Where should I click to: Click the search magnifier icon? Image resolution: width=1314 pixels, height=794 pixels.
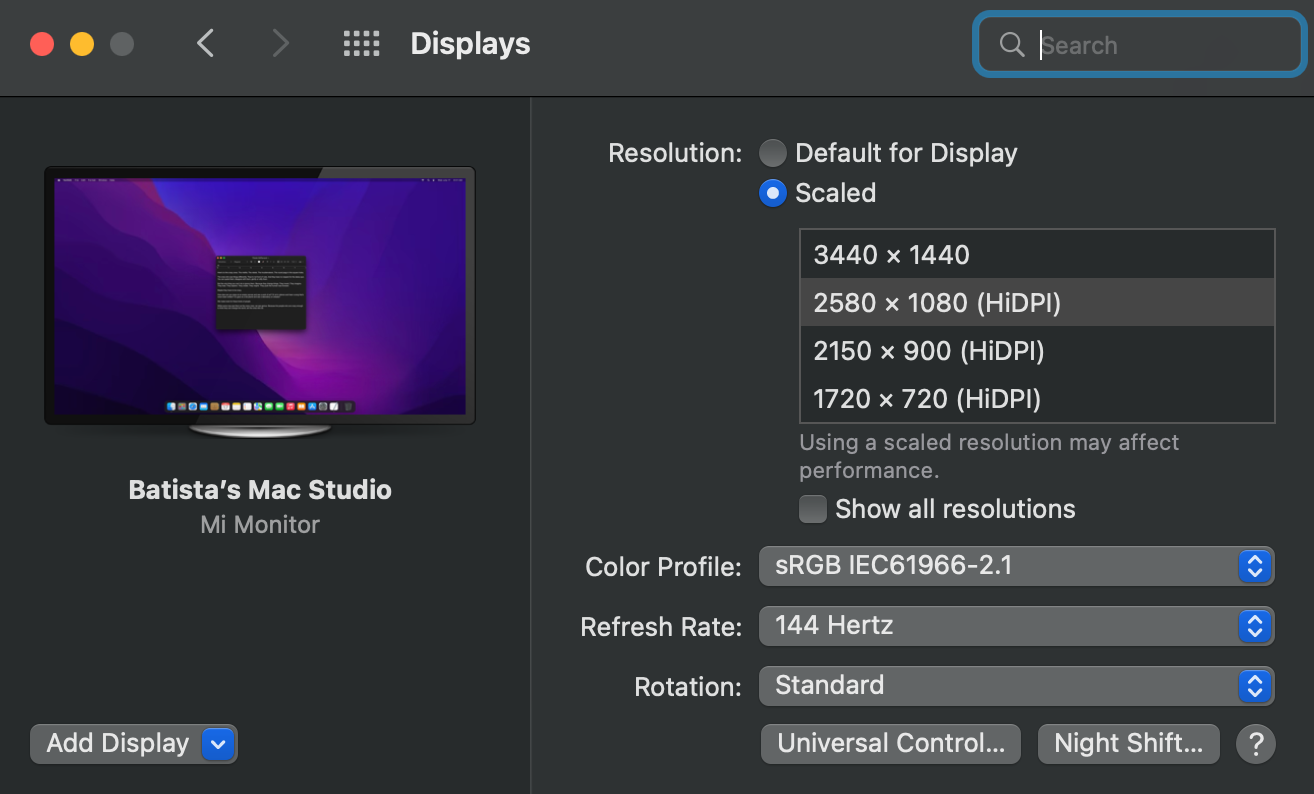[1011, 44]
